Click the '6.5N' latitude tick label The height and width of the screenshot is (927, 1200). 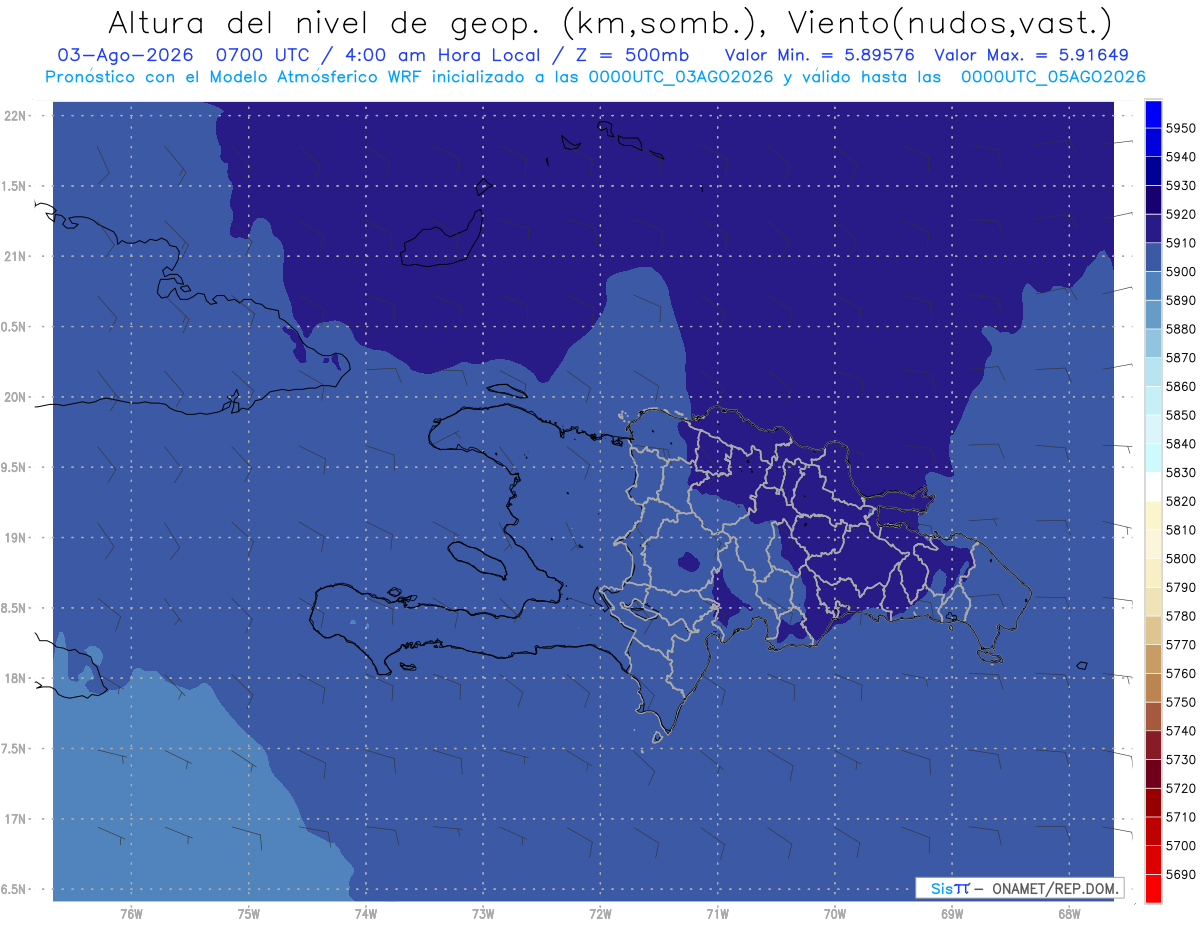tap(15, 890)
